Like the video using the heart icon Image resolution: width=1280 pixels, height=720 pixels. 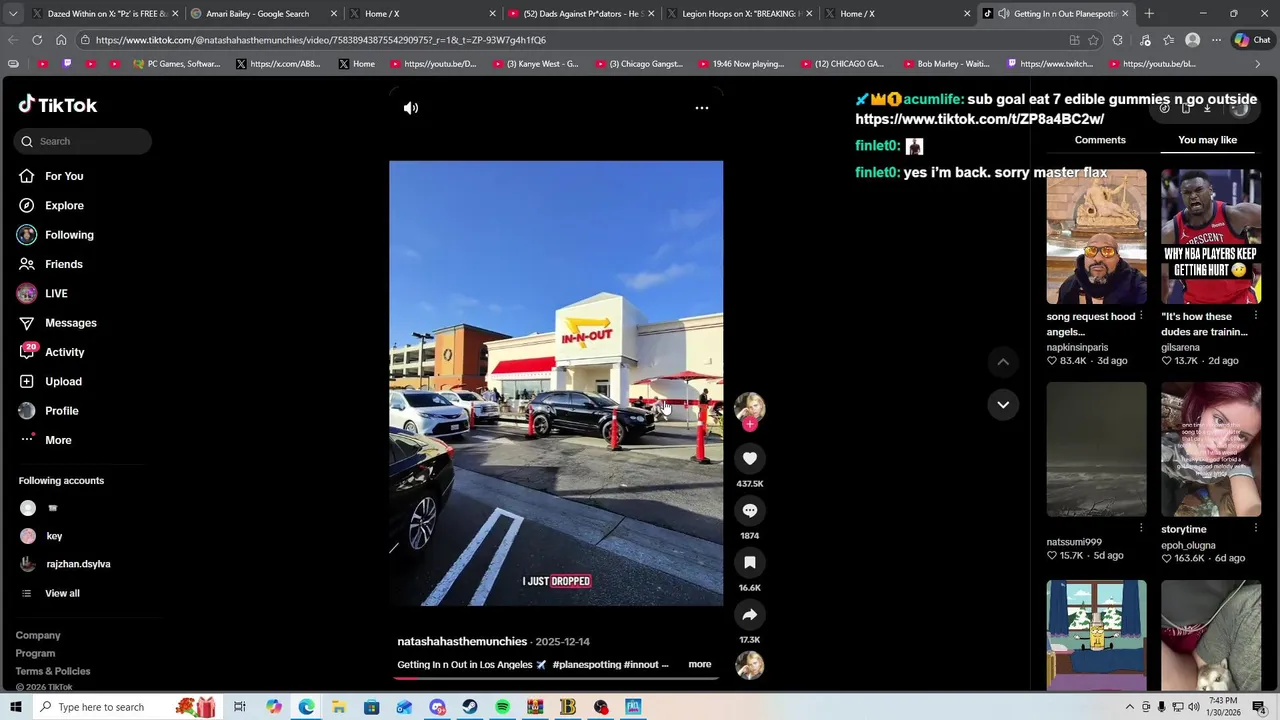click(x=749, y=458)
